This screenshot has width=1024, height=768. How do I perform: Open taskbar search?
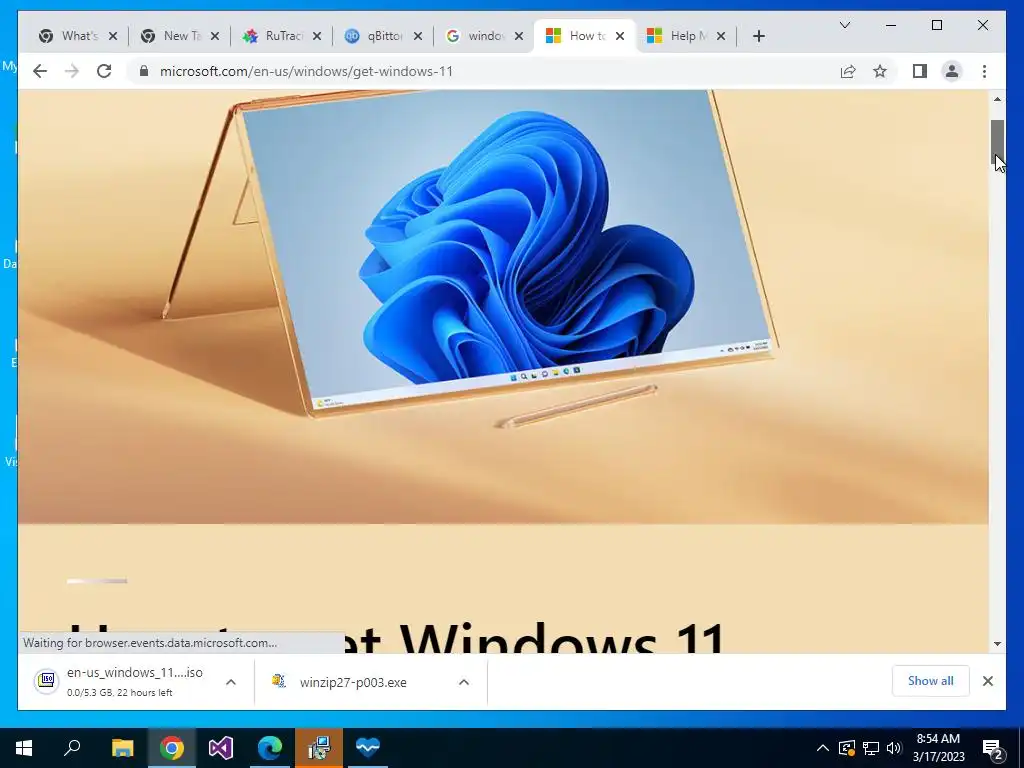coord(72,748)
